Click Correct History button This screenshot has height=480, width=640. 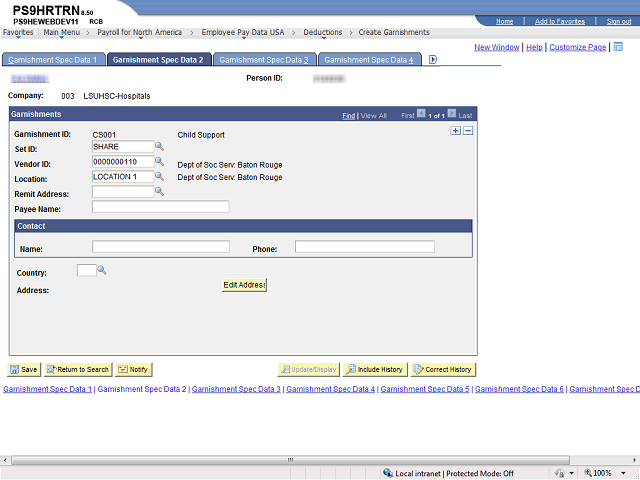pos(443,370)
